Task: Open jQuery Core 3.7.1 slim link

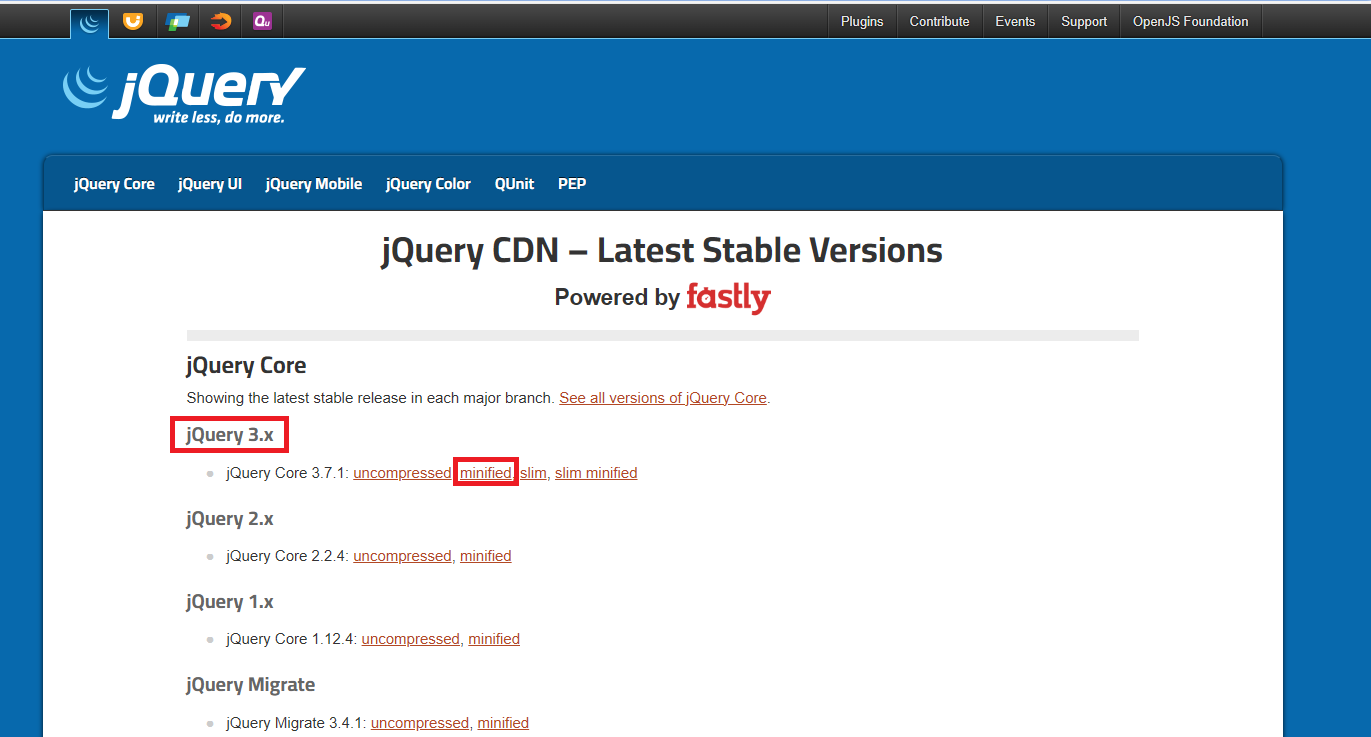Action: (x=533, y=473)
